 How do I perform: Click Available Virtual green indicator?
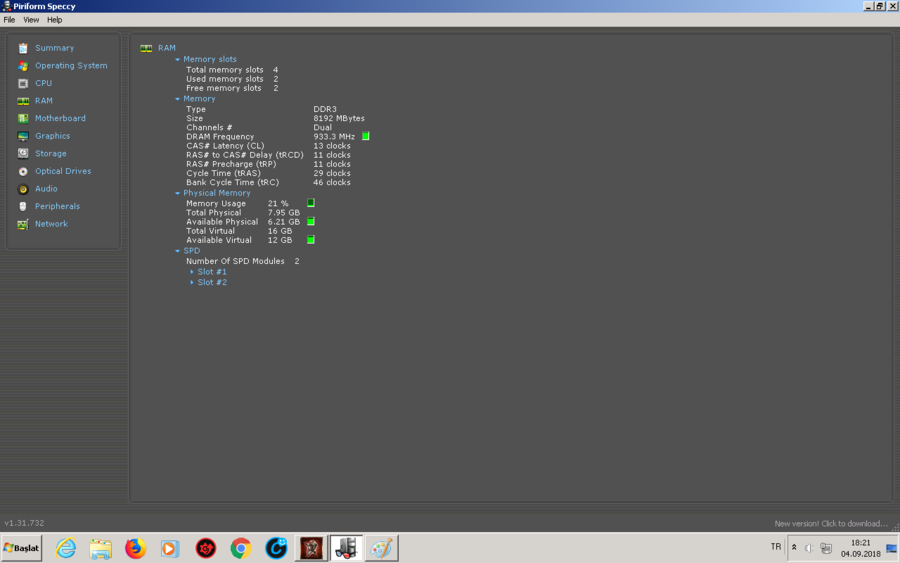pos(311,240)
